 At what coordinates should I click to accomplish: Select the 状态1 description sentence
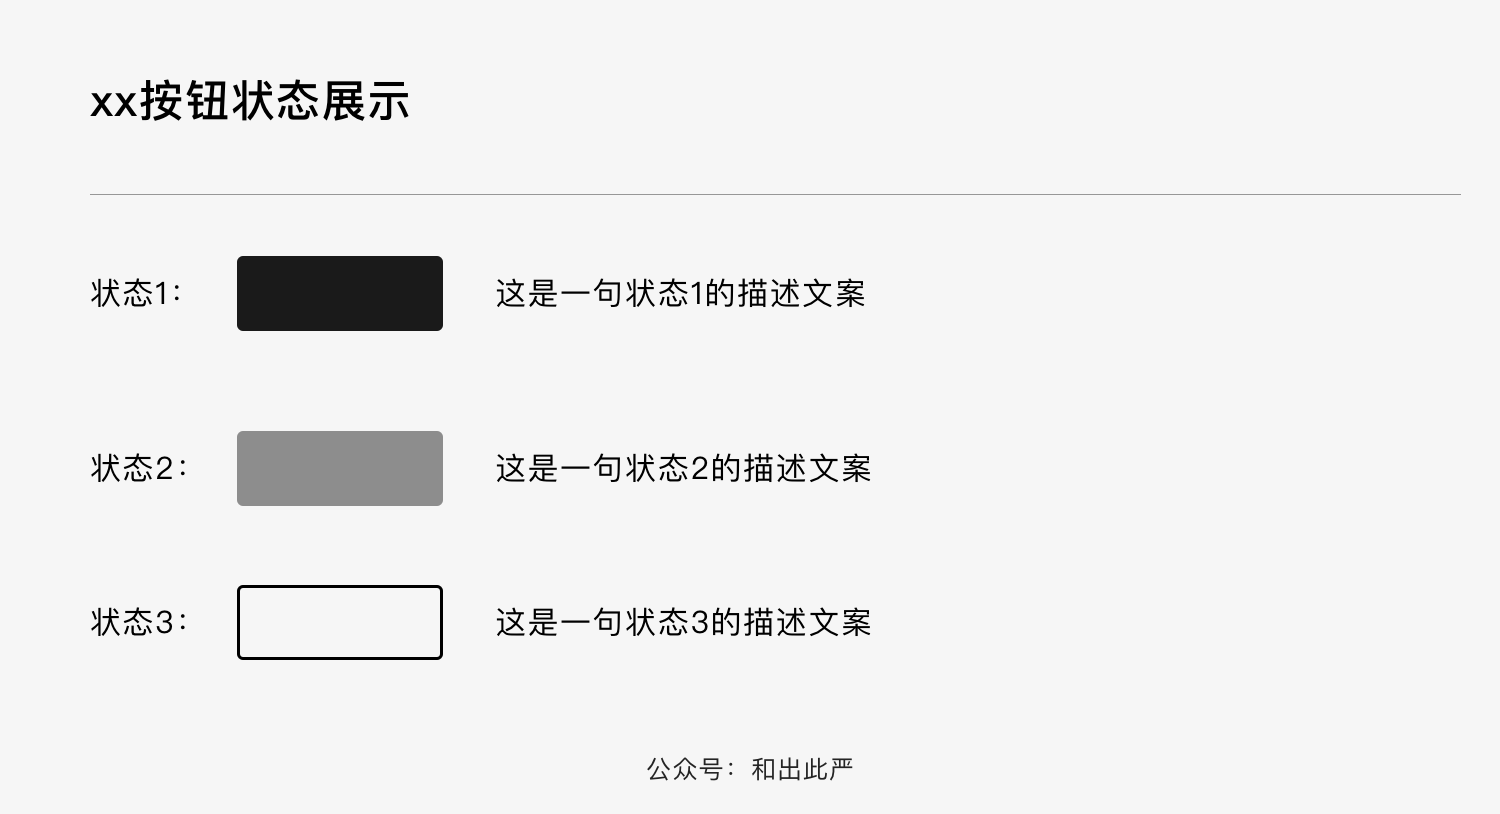(x=680, y=293)
